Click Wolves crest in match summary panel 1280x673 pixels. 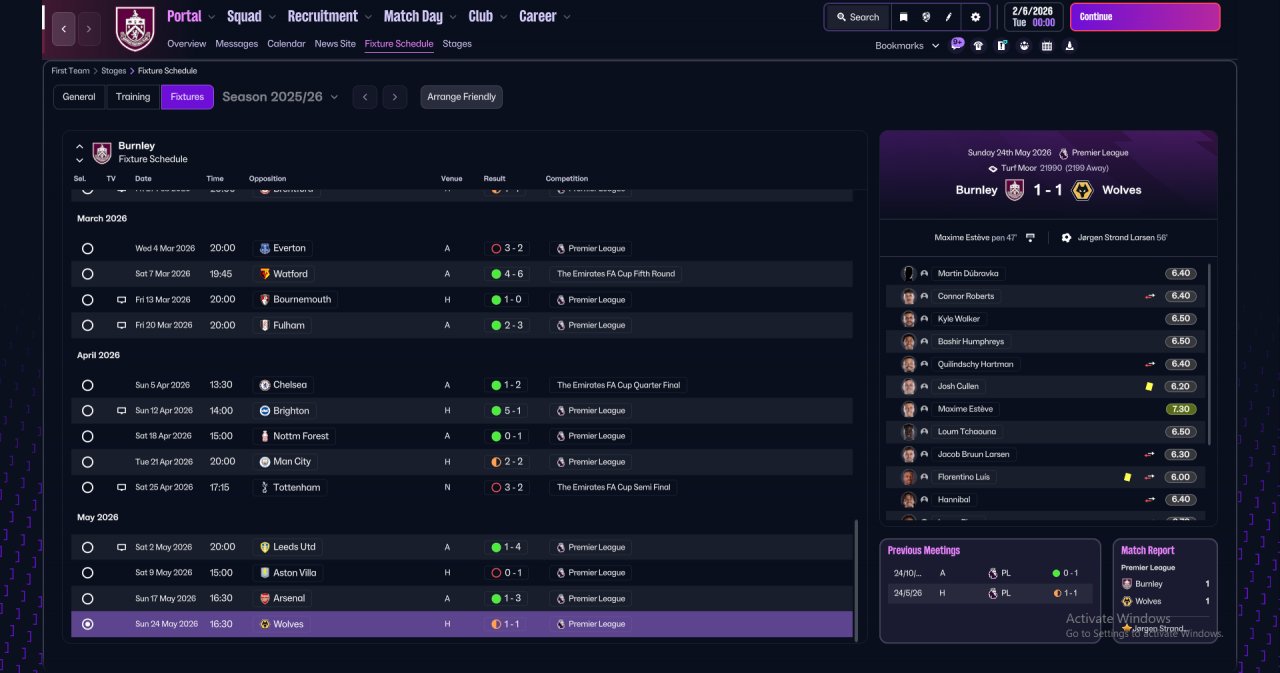click(x=1081, y=190)
